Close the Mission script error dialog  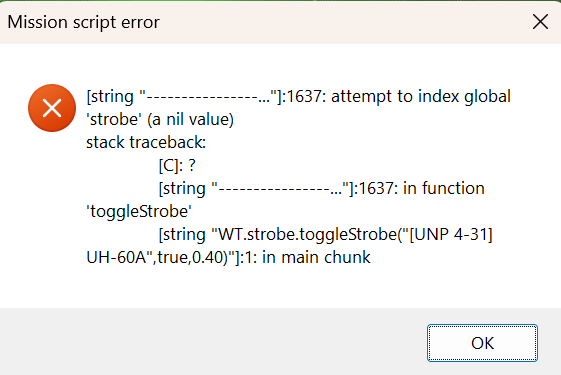540,22
